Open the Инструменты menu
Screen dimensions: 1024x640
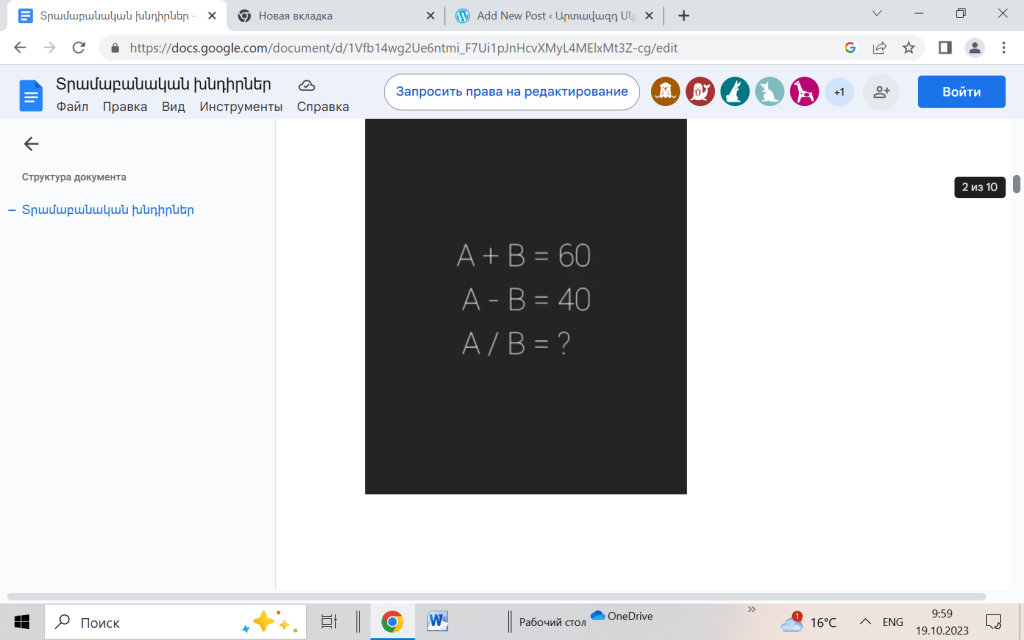(241, 107)
